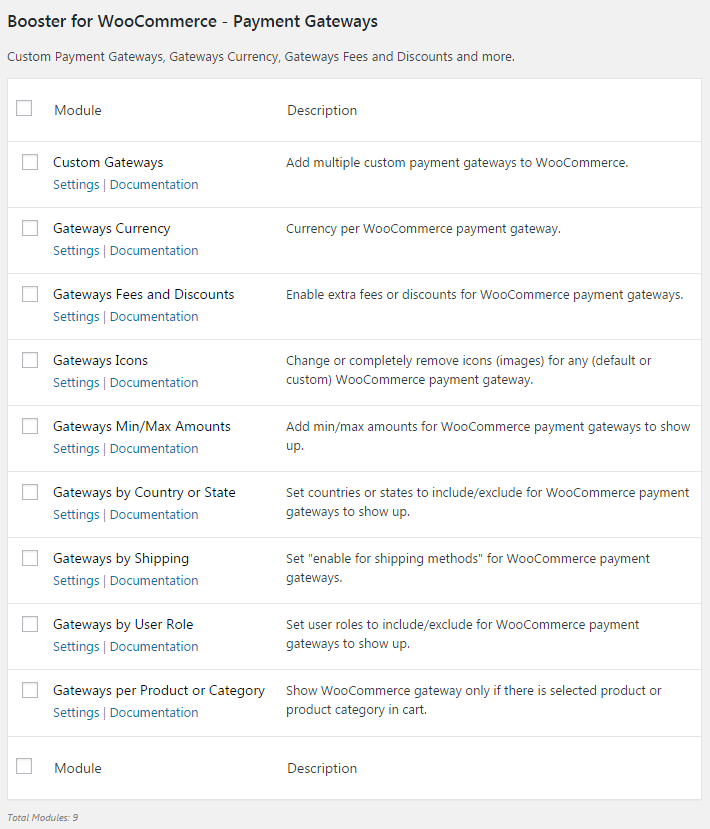Open Gateways by User Role Documentation
Image resolution: width=710 pixels, height=829 pixels.
point(154,647)
